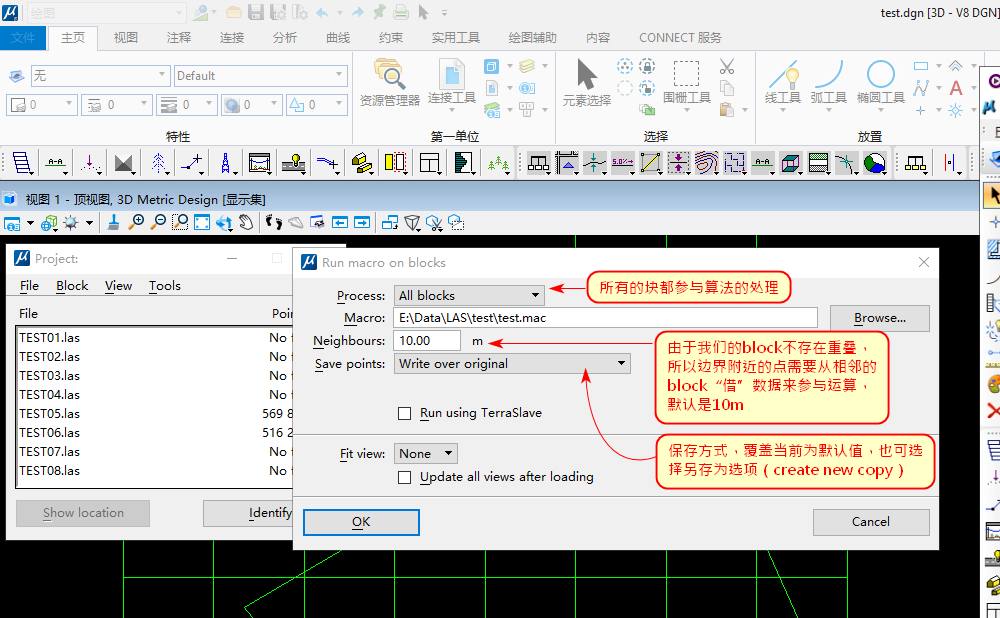Select the 围栅工具 fence tool
The height and width of the screenshot is (618, 1000).
[686, 83]
